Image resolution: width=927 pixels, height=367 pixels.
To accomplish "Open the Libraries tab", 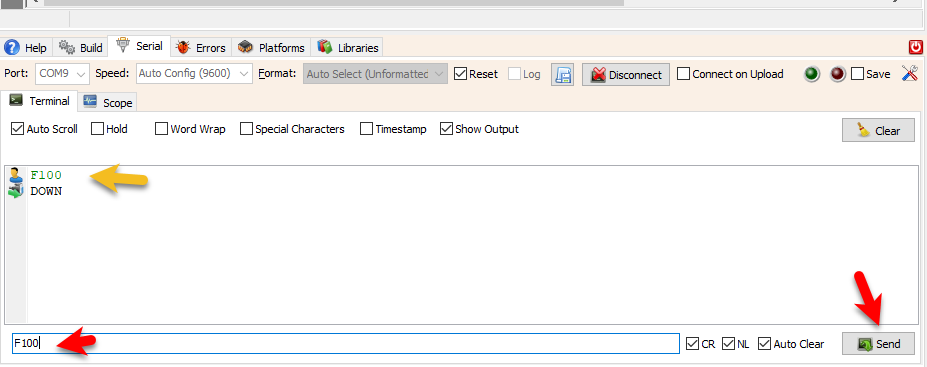I will point(347,48).
